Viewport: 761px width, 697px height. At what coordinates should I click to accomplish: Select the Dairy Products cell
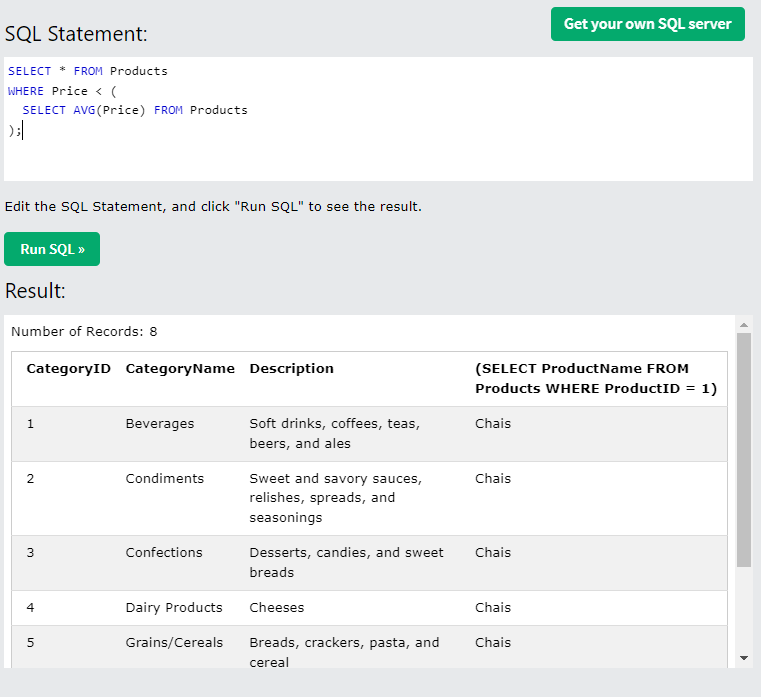tap(172, 608)
